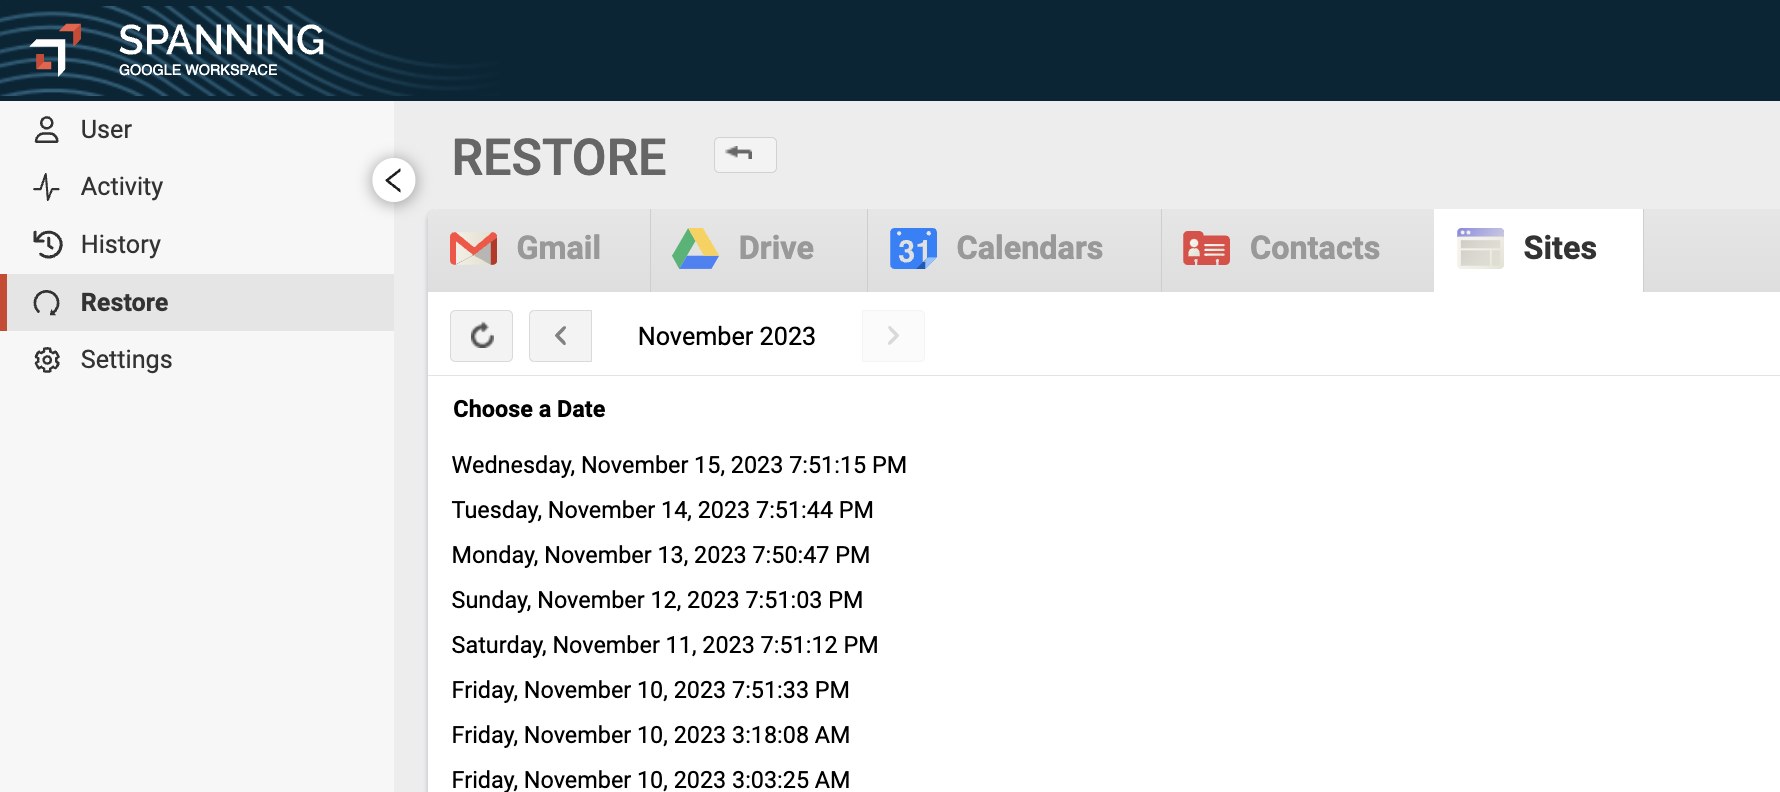Image resolution: width=1780 pixels, height=792 pixels.
Task: Select Sunday, November 12, 2023 7:51:03 PM
Action: (x=657, y=600)
